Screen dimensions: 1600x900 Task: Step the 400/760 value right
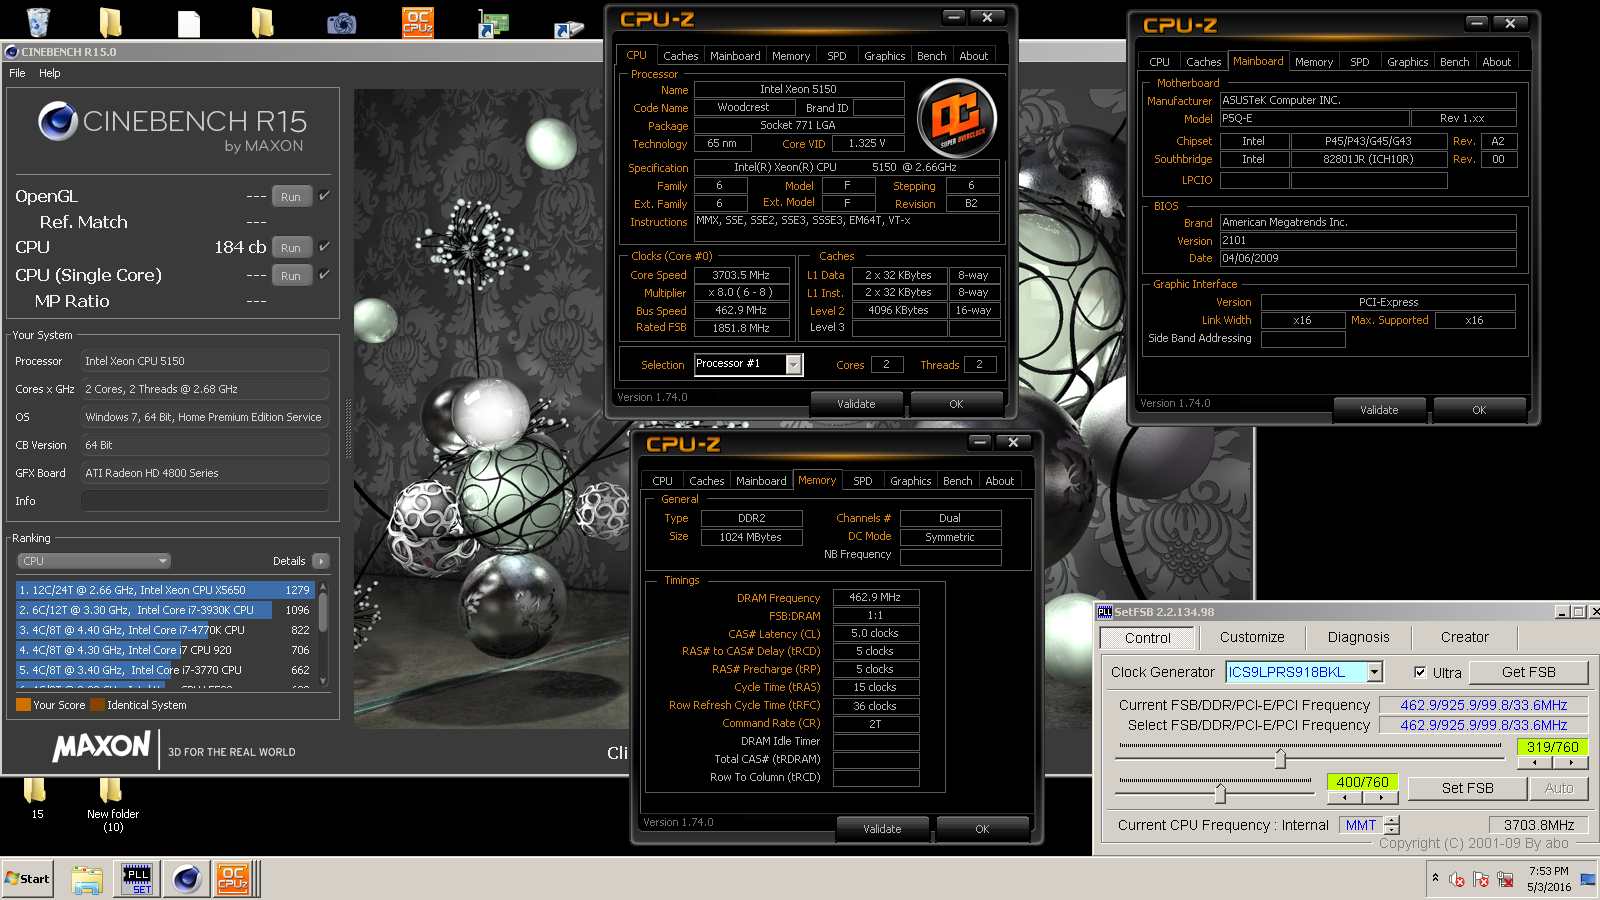pos(1381,798)
